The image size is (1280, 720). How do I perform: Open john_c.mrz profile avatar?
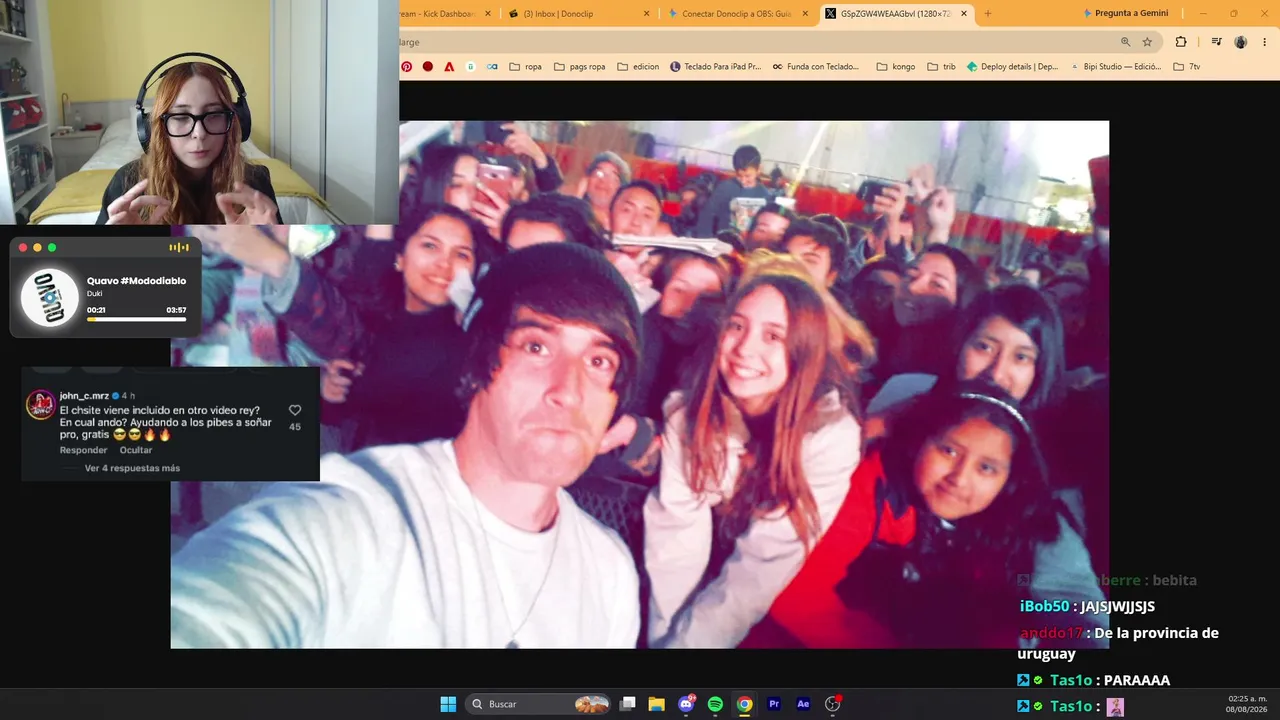[x=40, y=405]
